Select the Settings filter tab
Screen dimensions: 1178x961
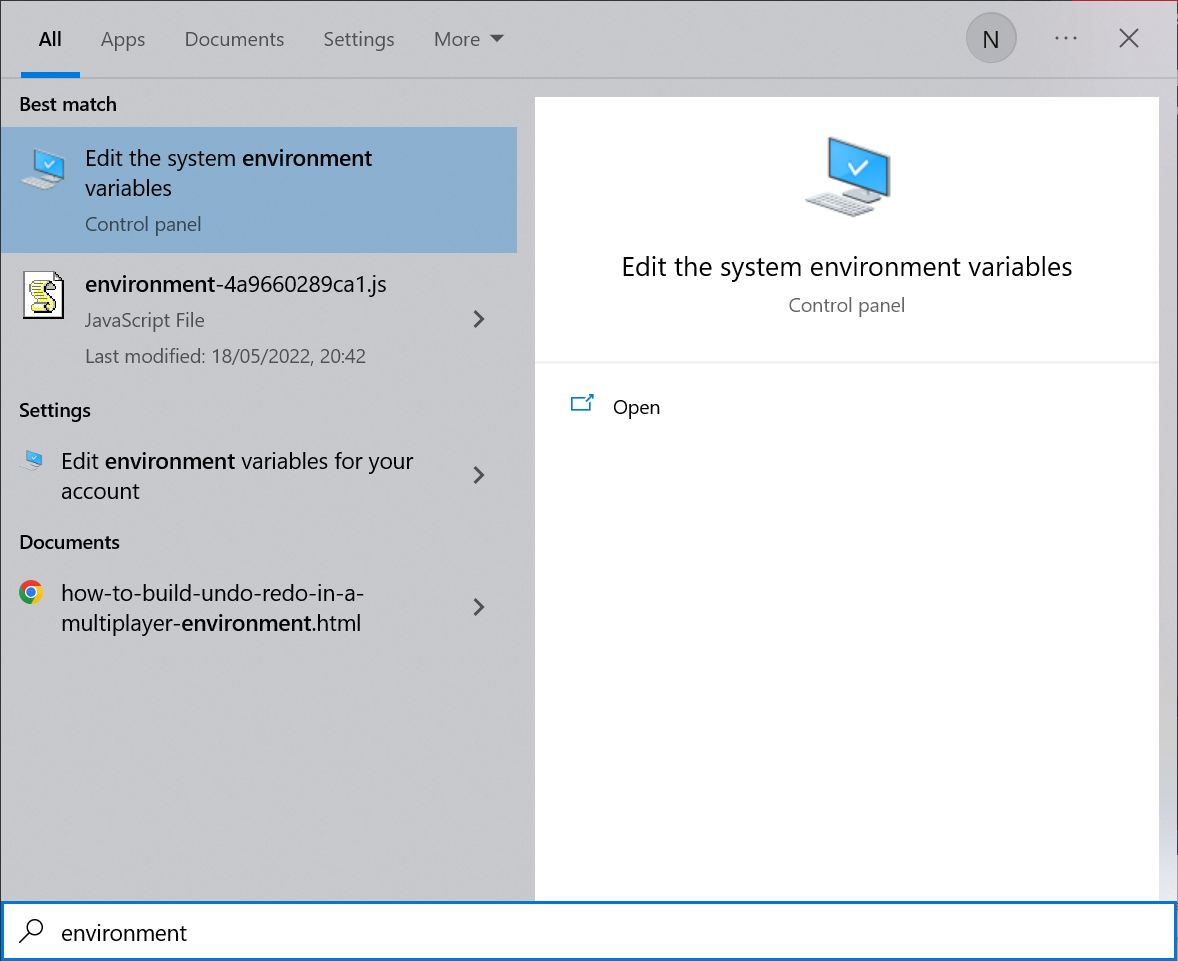358,39
